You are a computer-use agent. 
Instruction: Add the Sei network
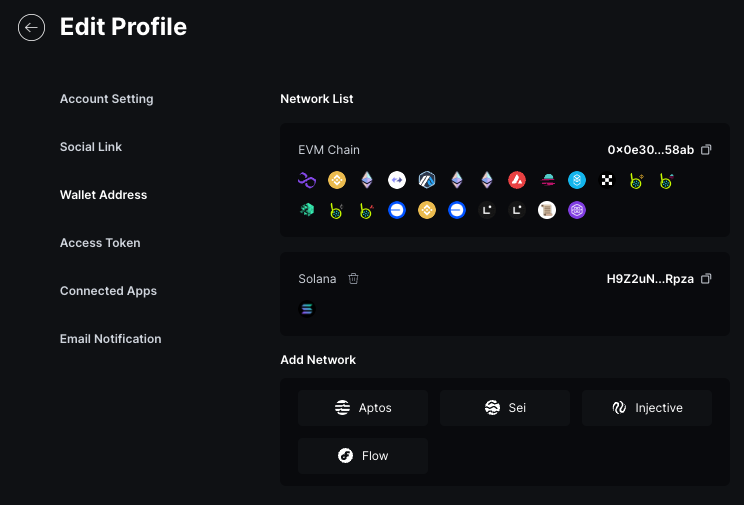click(505, 408)
